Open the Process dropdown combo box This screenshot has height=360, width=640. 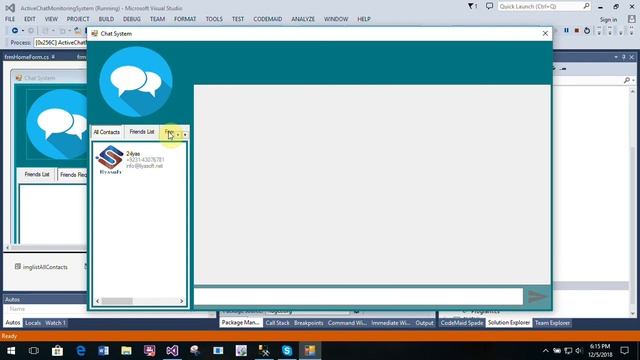pyautogui.click(x=60, y=42)
